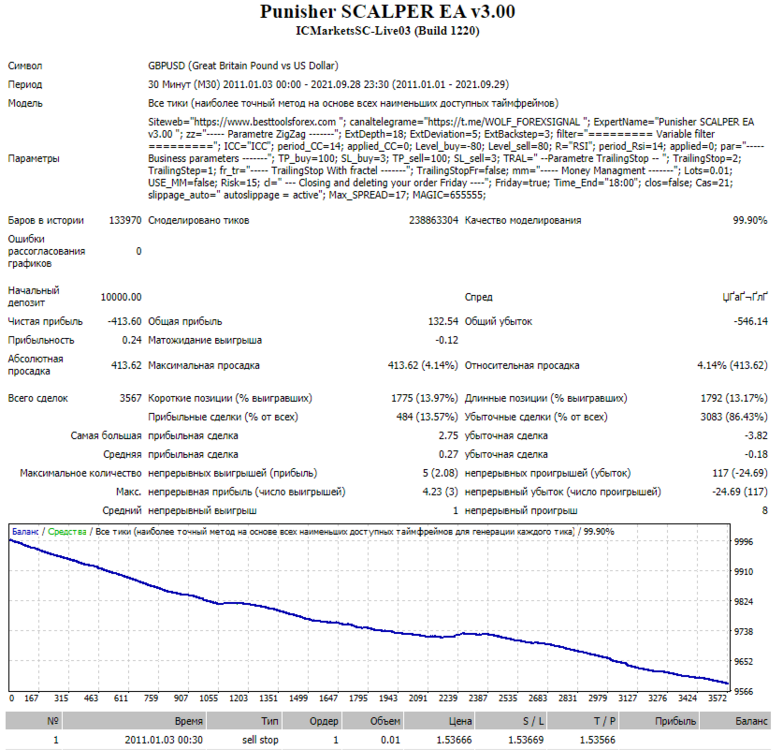Click the profit factor value 0.24

[x=132, y=340]
